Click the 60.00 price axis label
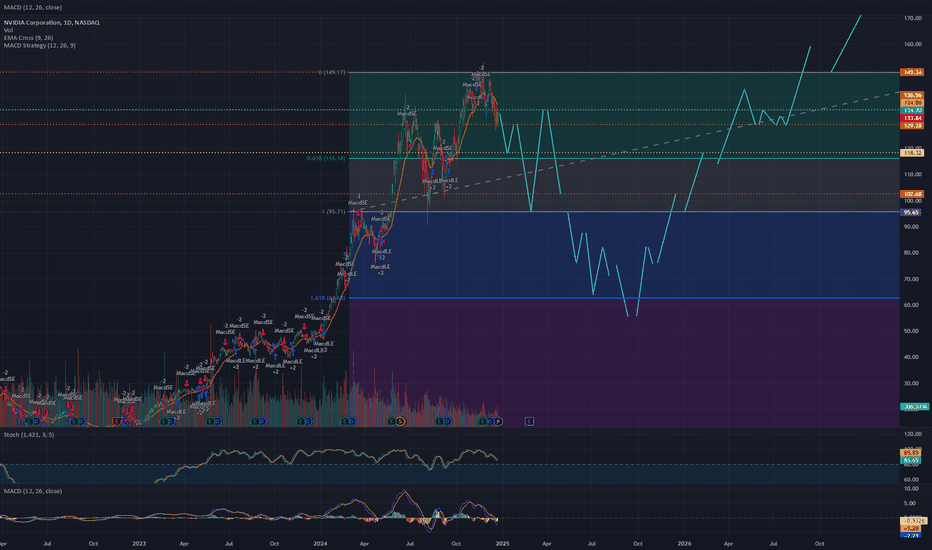Image resolution: width=932 pixels, height=550 pixels. pos(911,305)
